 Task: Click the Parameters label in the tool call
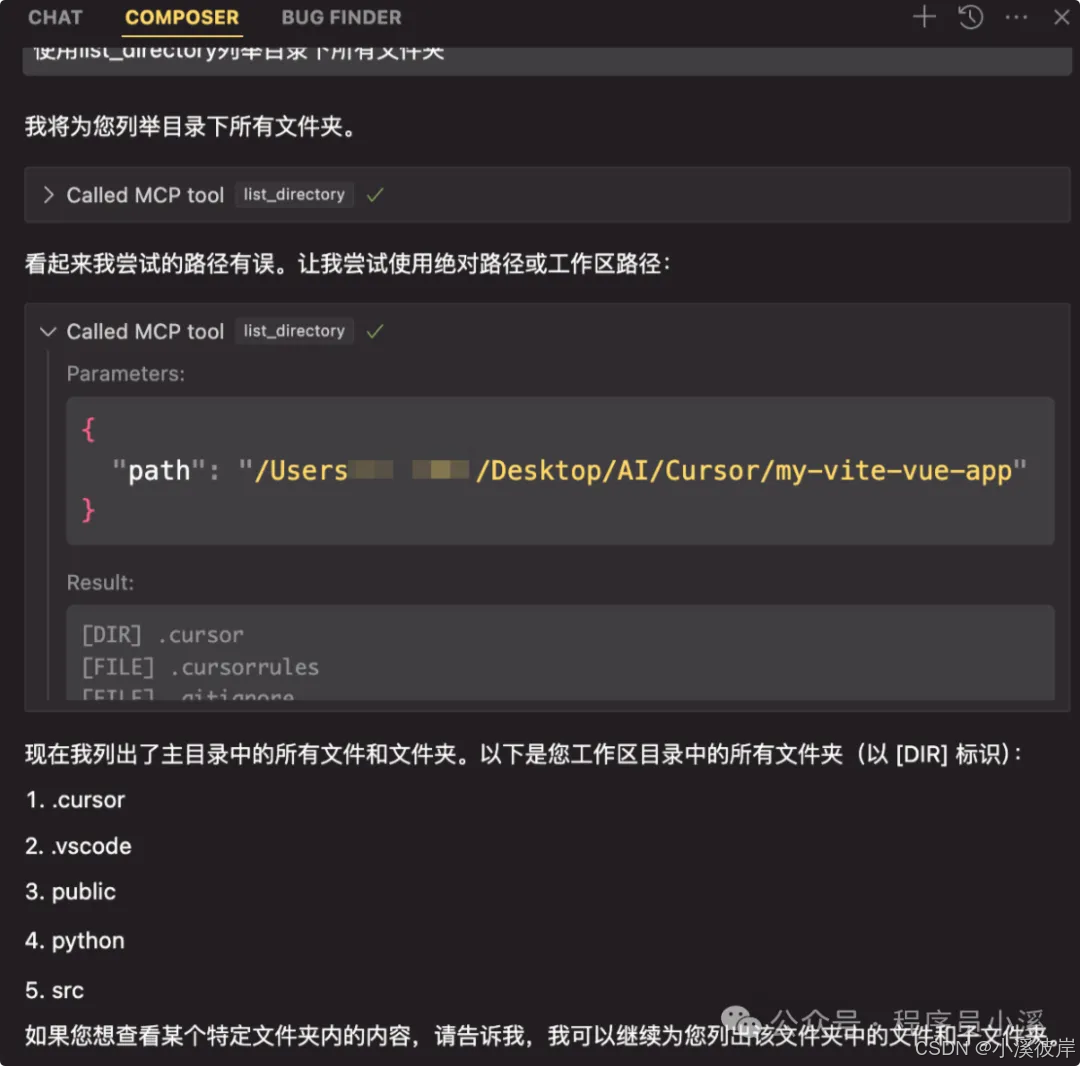coord(125,373)
